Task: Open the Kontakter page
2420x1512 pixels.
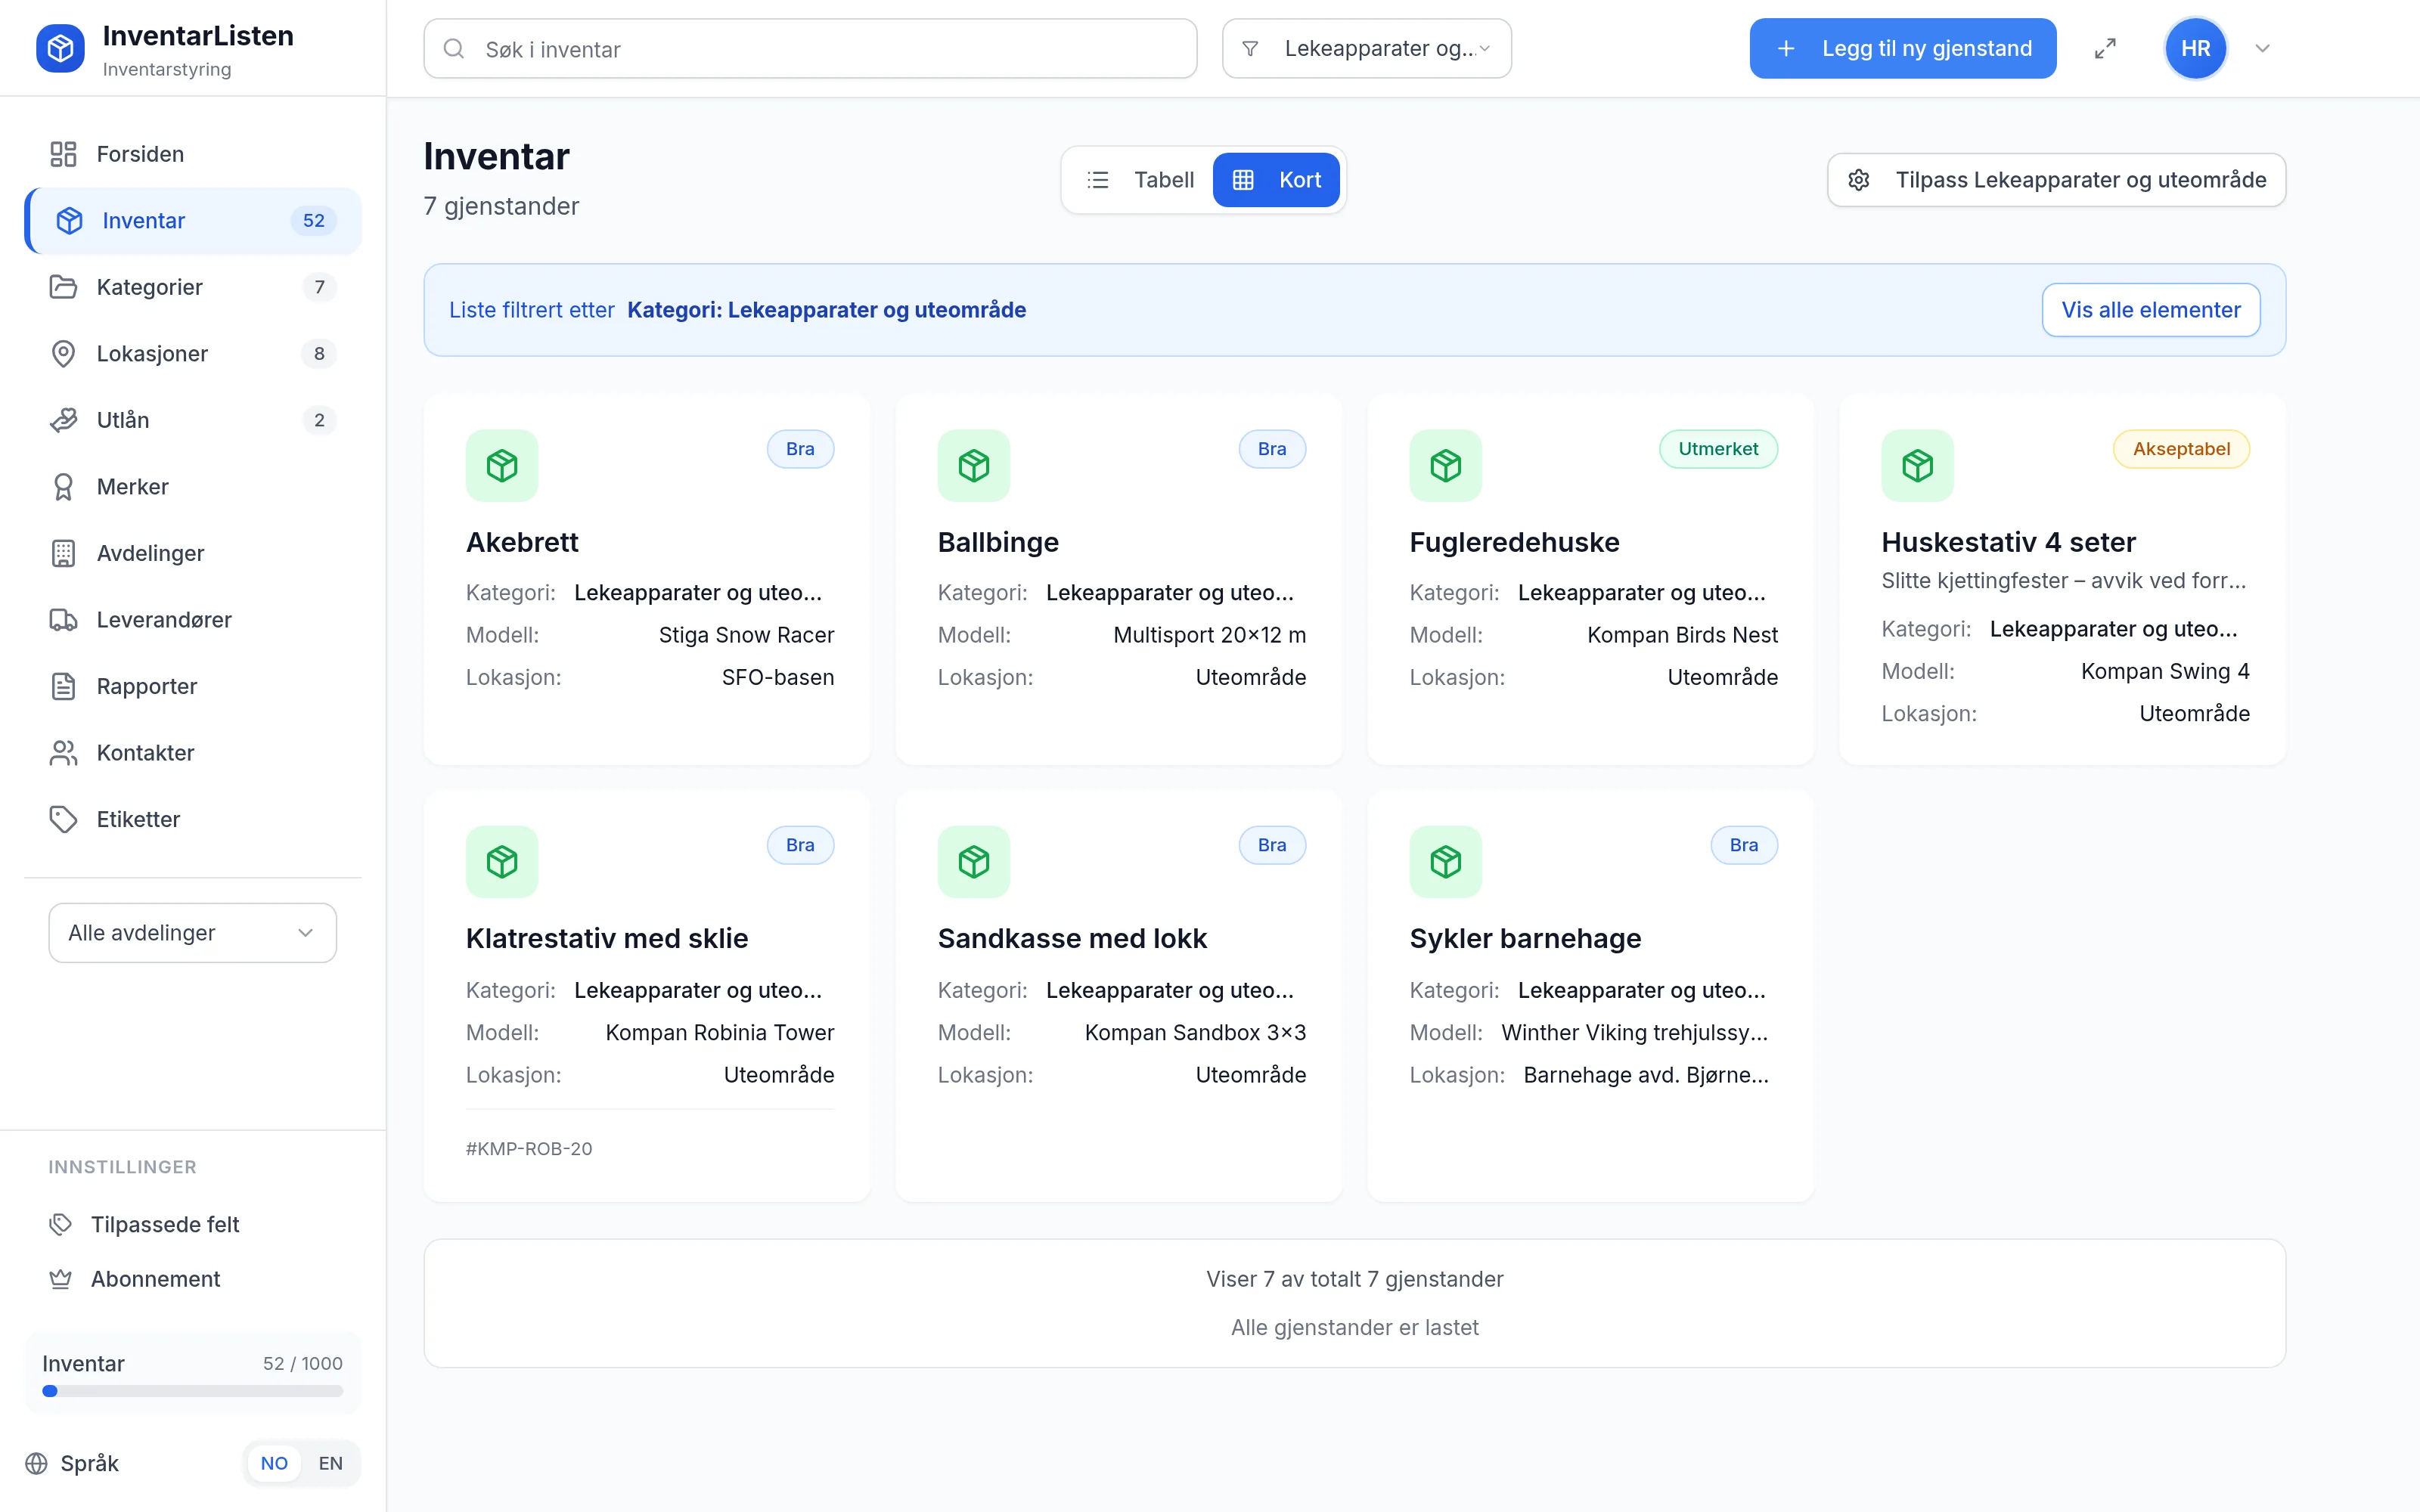Action: pos(193,753)
